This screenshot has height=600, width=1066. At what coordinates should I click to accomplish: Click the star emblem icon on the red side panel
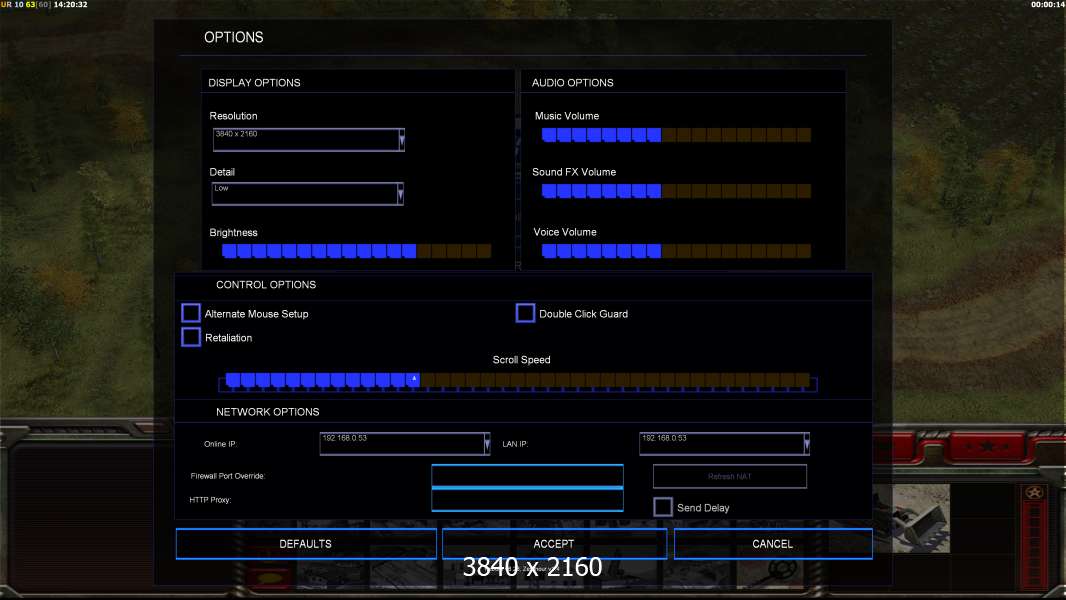pyautogui.click(x=1034, y=493)
